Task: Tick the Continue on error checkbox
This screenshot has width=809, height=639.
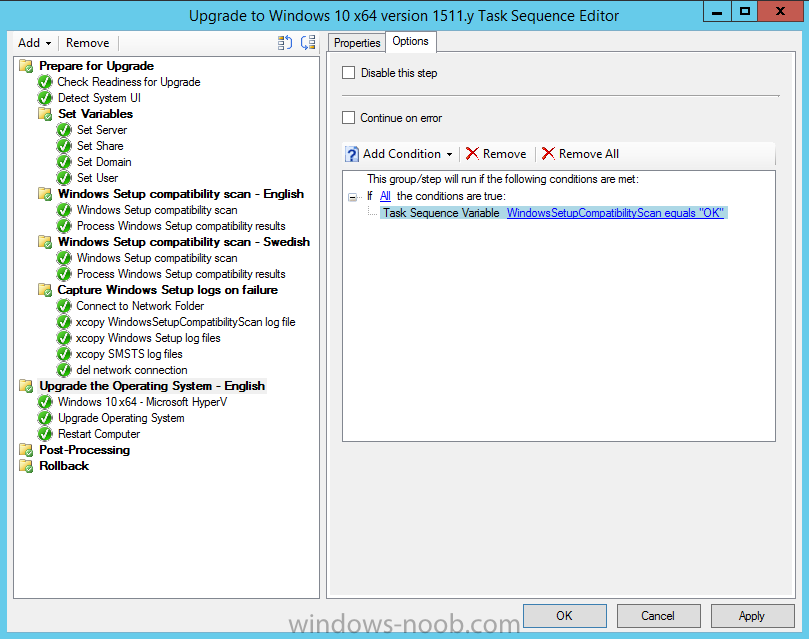Action: tap(349, 118)
